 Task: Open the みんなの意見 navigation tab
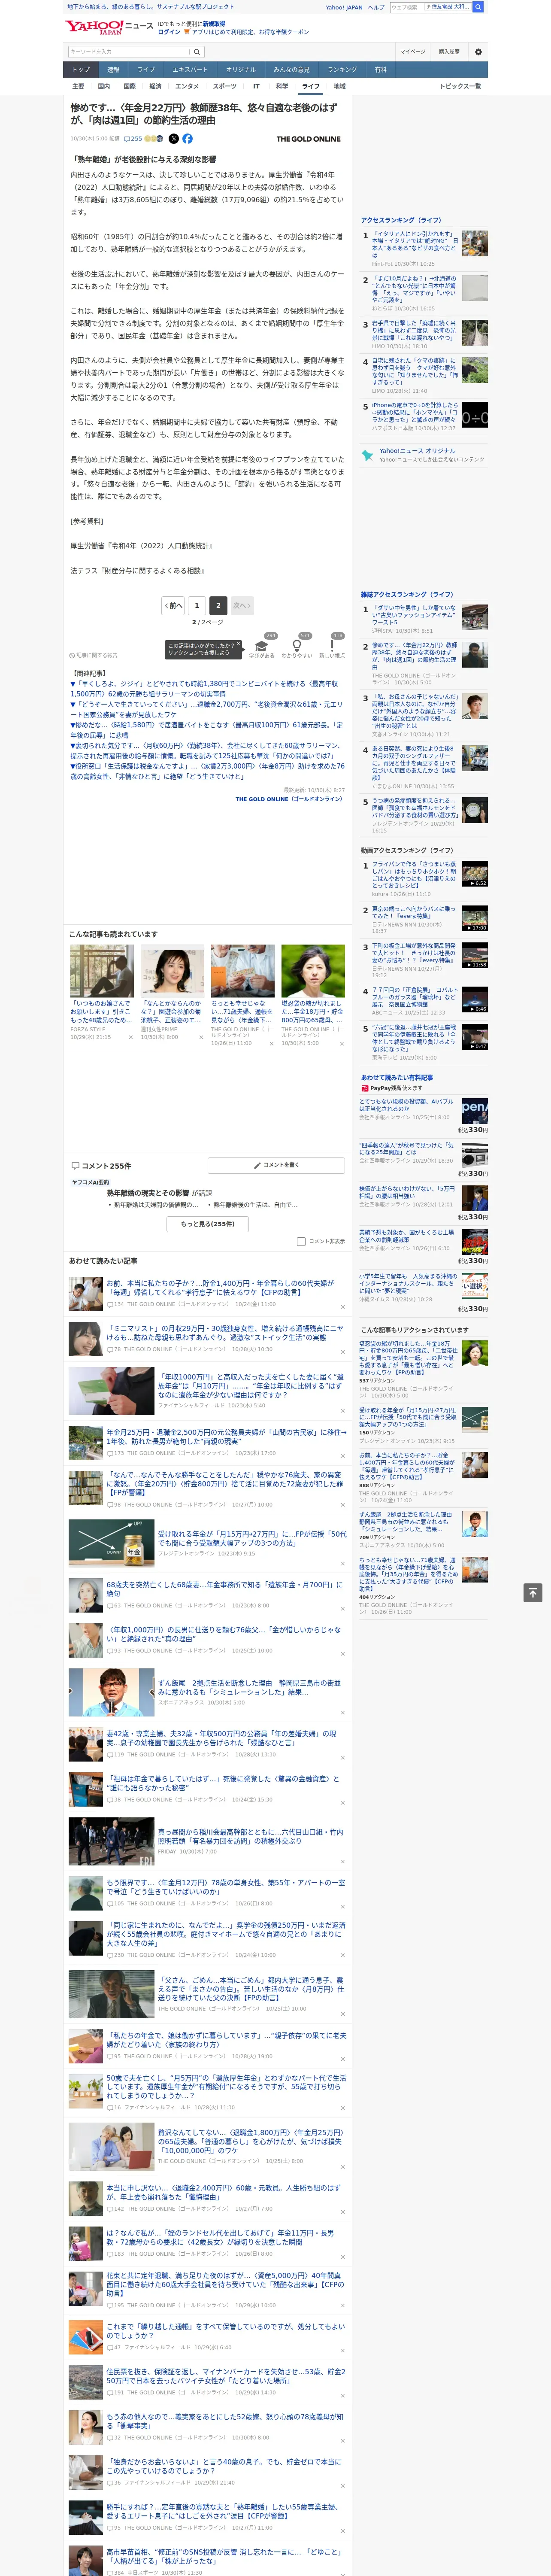291,70
